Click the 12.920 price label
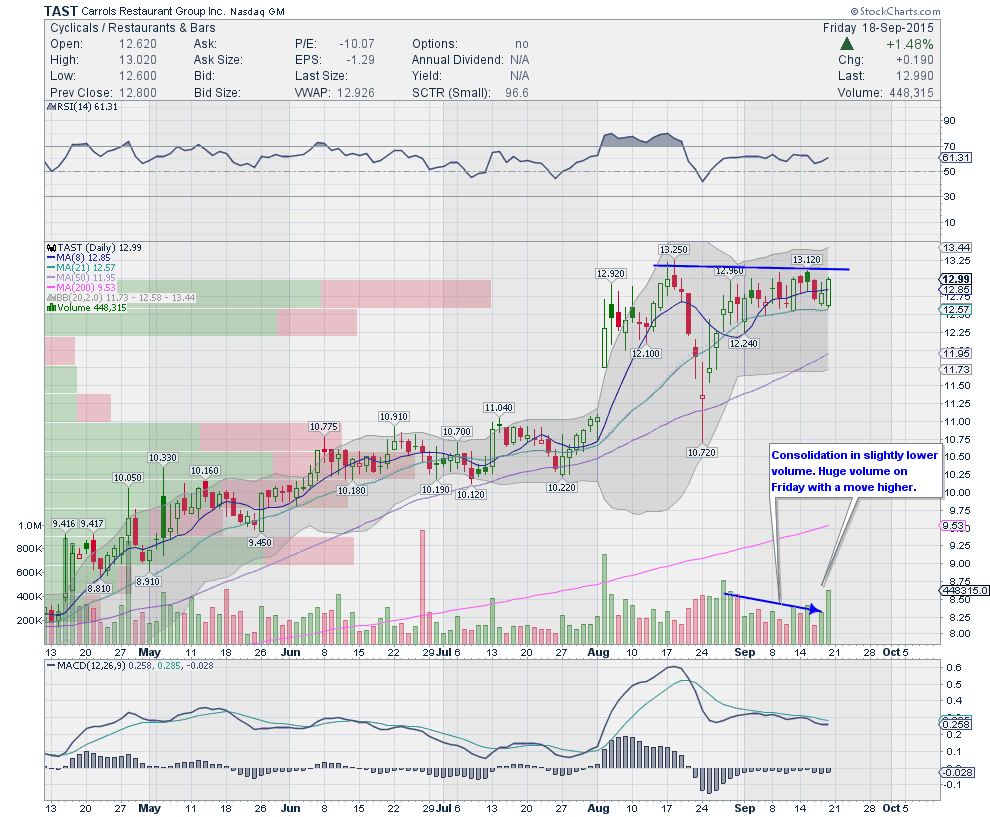Image resolution: width=990 pixels, height=817 pixels. tap(611, 273)
